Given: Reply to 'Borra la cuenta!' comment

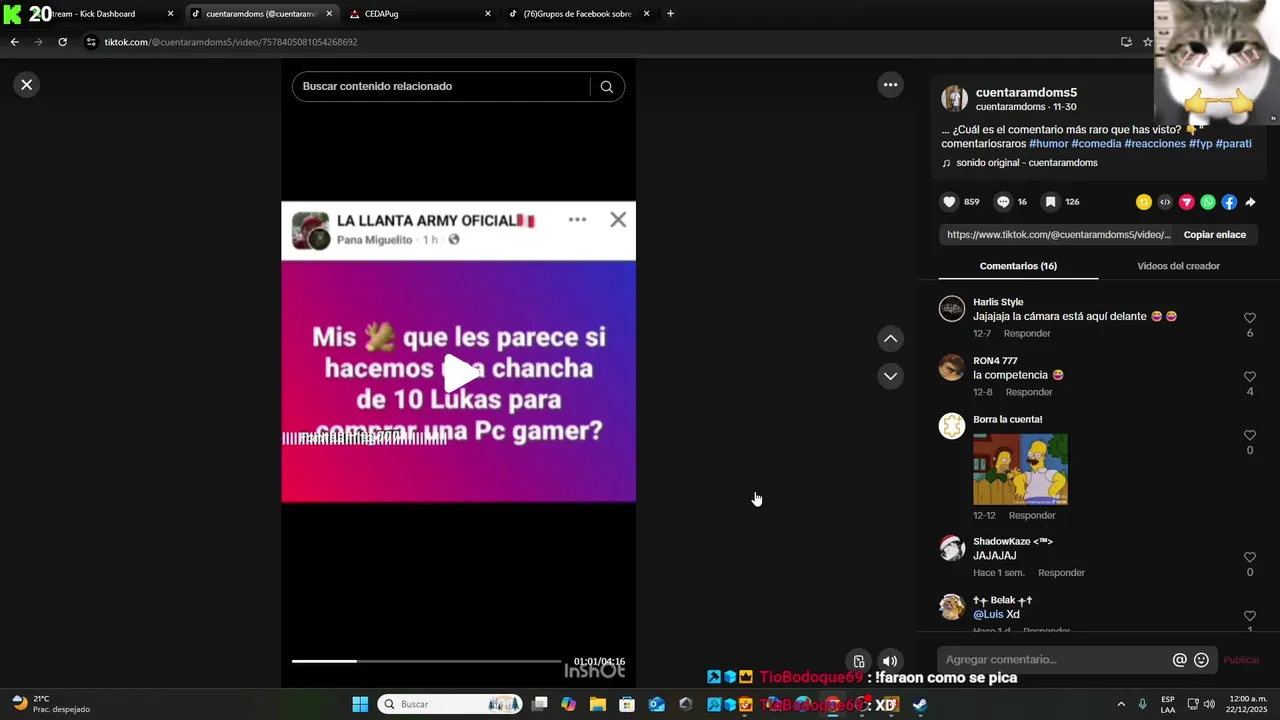Looking at the screenshot, I should click(1032, 516).
